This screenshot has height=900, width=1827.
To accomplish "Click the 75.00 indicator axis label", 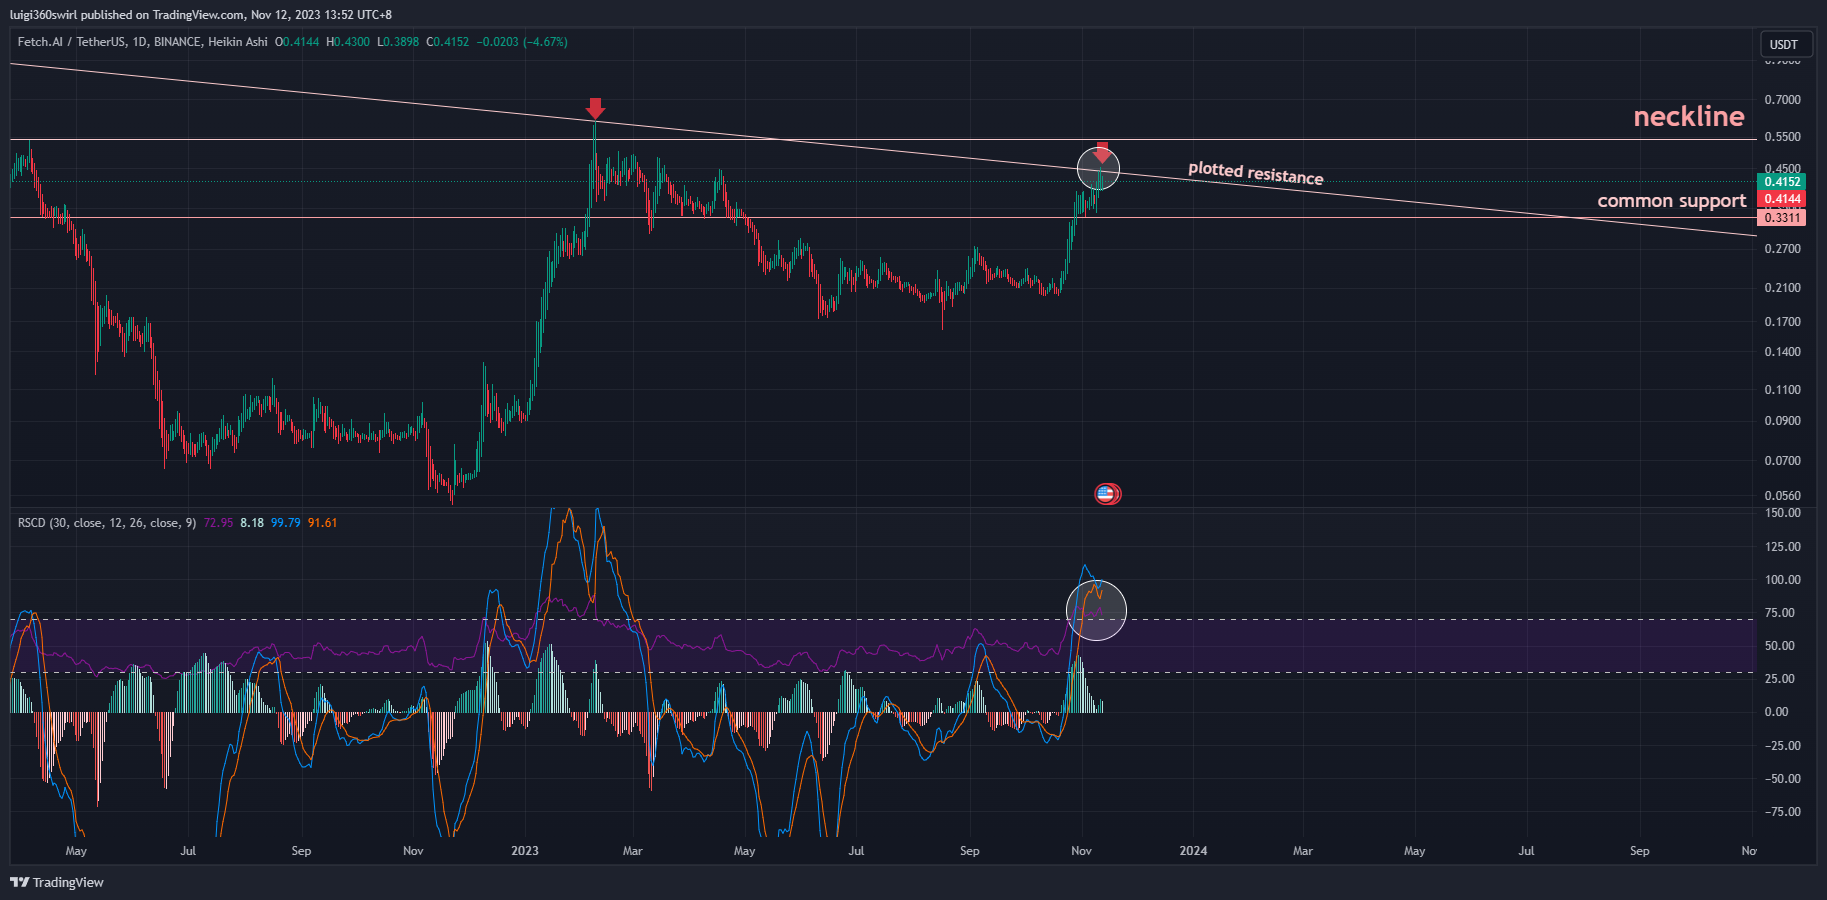I will (1779, 613).
